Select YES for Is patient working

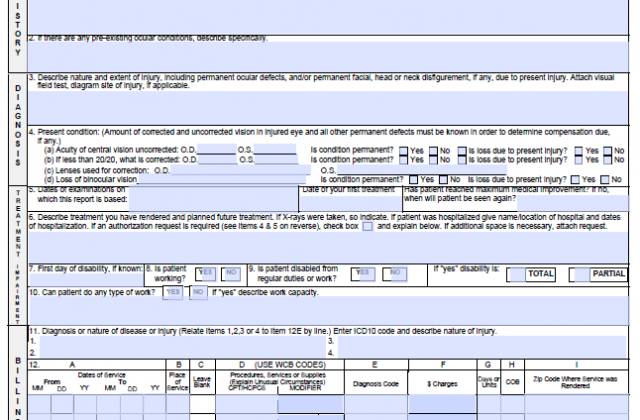206,273
